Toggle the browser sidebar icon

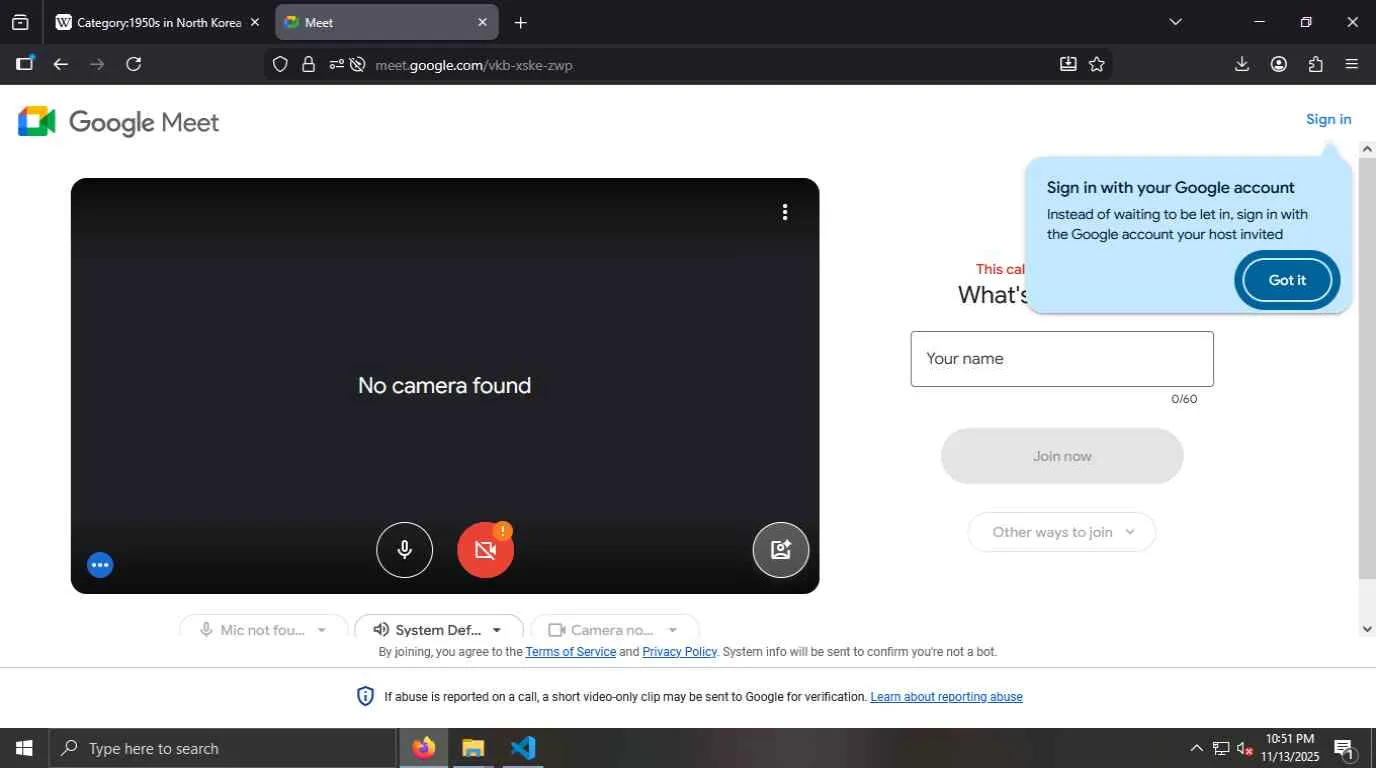[25, 64]
